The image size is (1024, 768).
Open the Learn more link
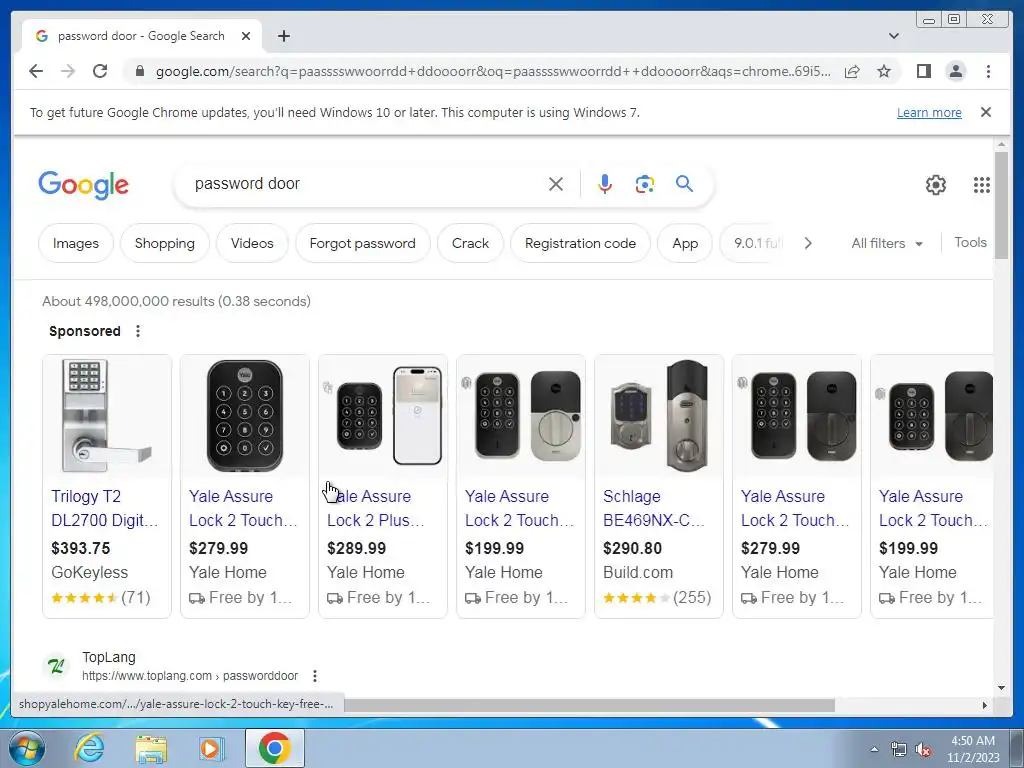[929, 112]
